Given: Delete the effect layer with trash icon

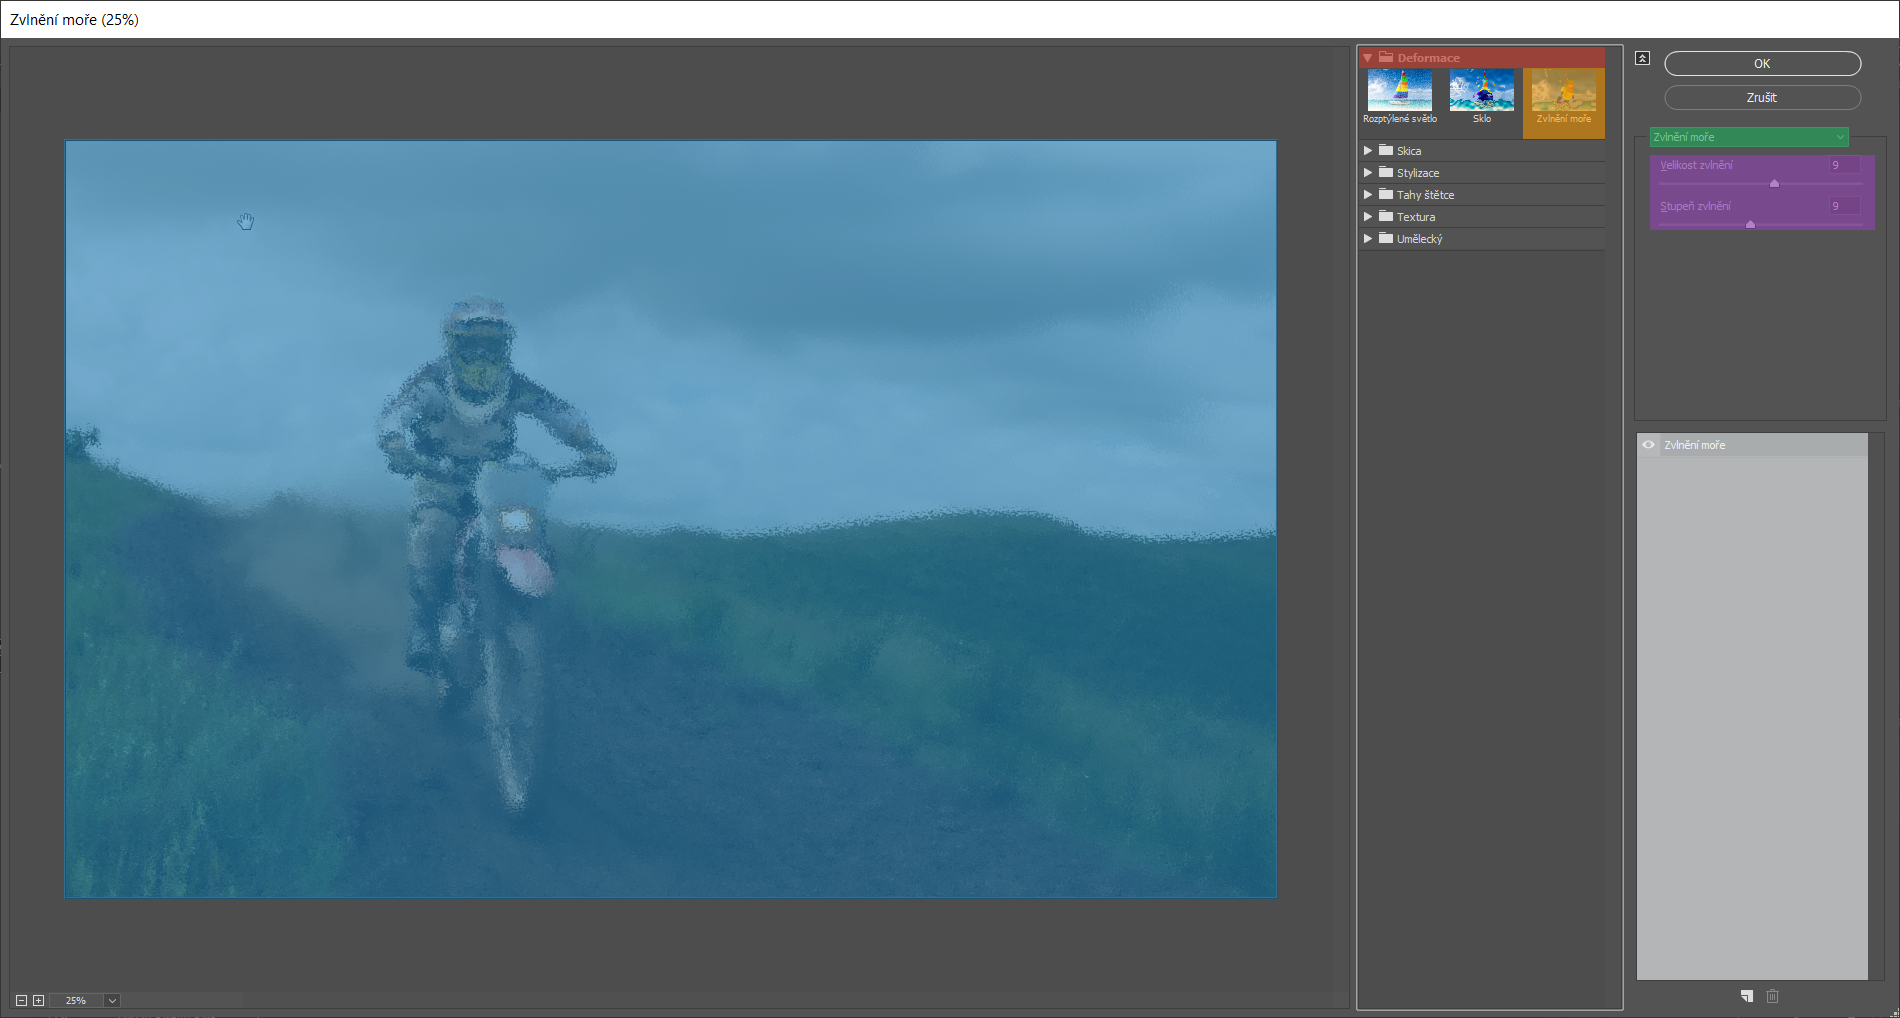Looking at the screenshot, I should [x=1773, y=996].
